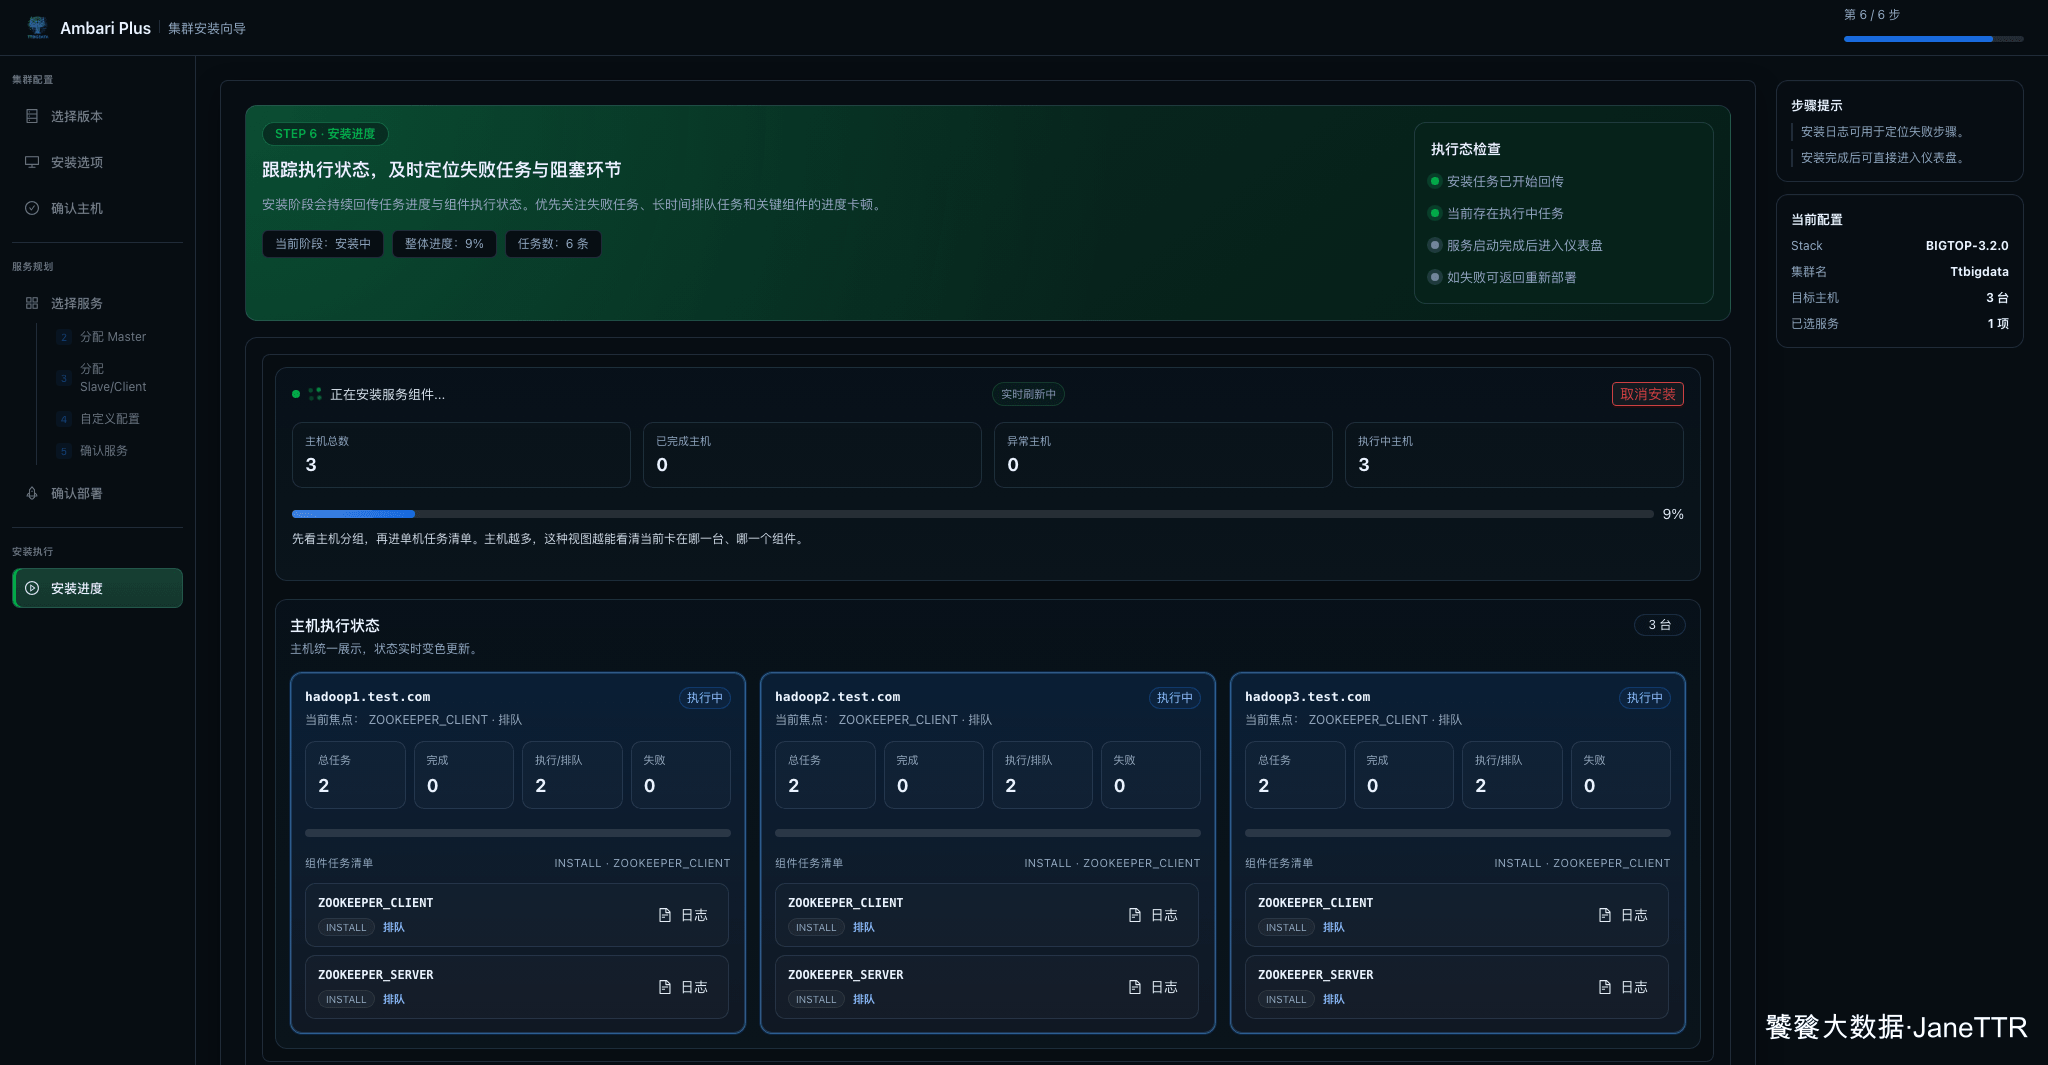Click the 3 台 host count badge
2048x1065 pixels.
[x=1660, y=625]
